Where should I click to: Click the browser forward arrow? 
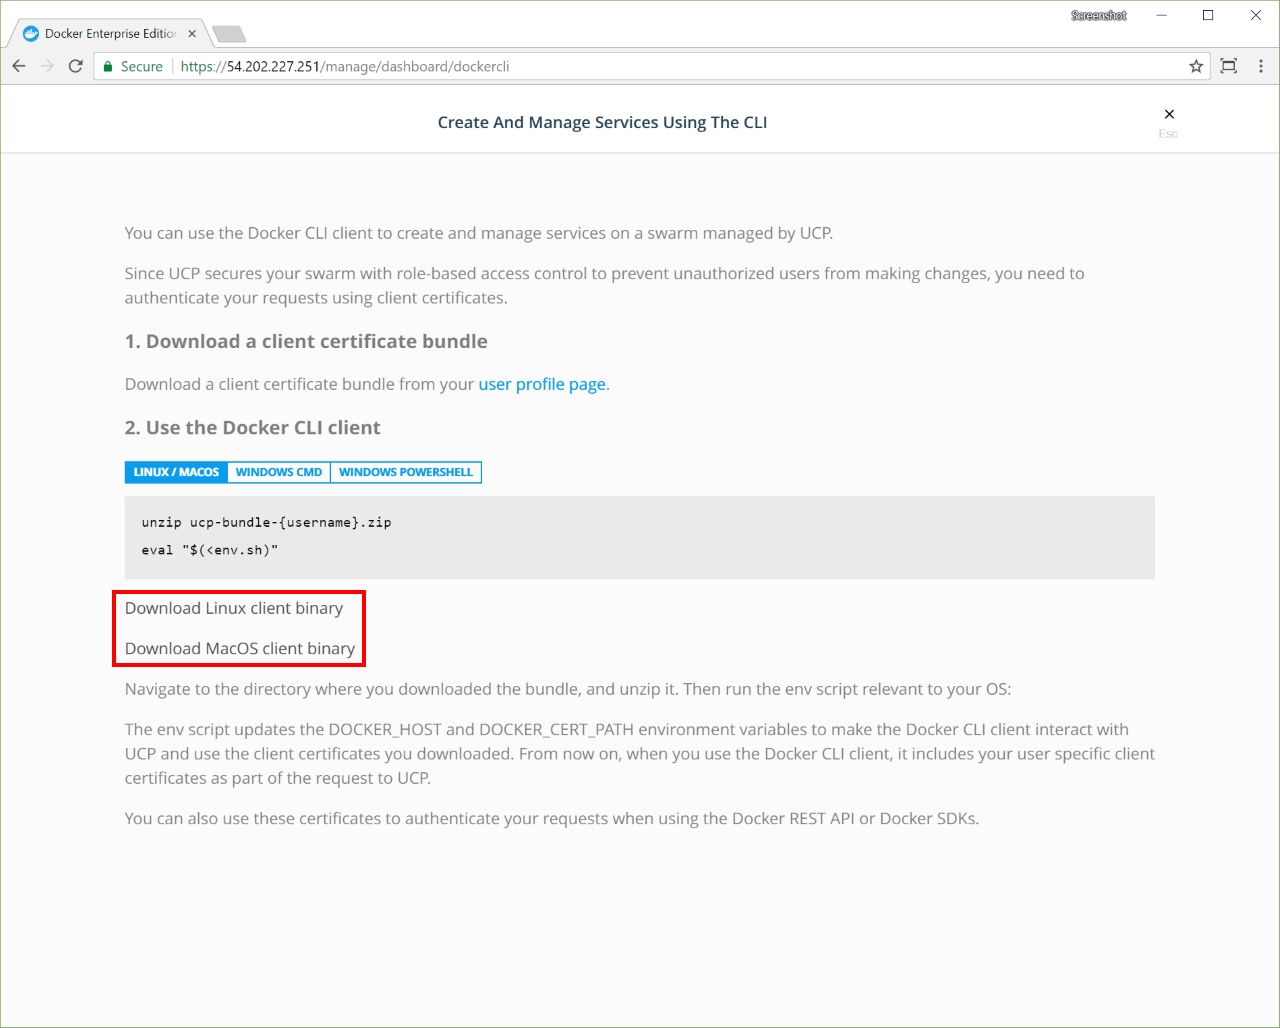click(x=47, y=66)
